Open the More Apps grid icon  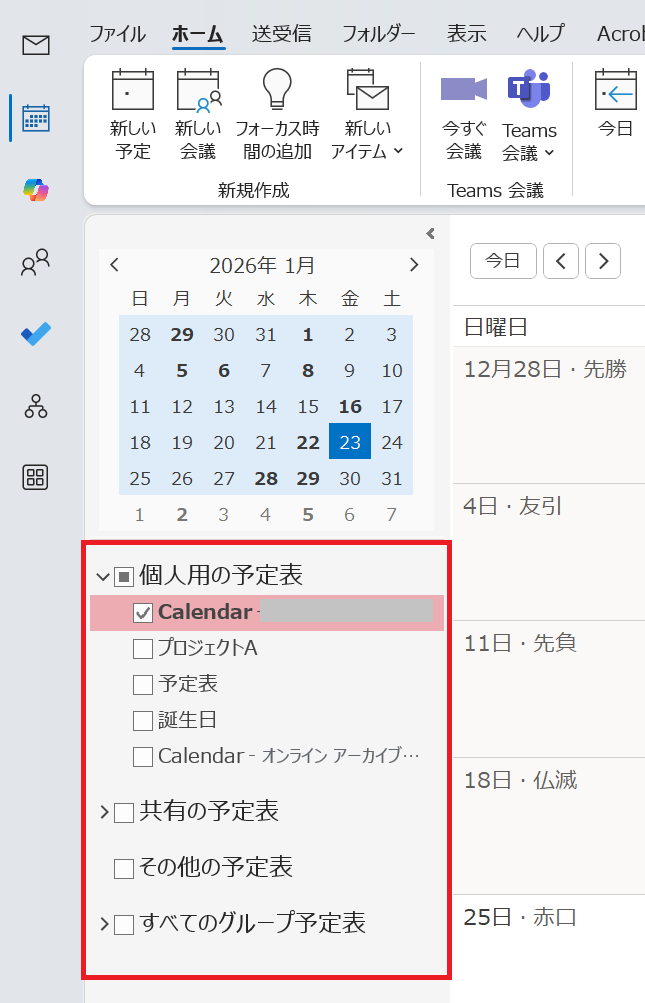[x=36, y=478]
